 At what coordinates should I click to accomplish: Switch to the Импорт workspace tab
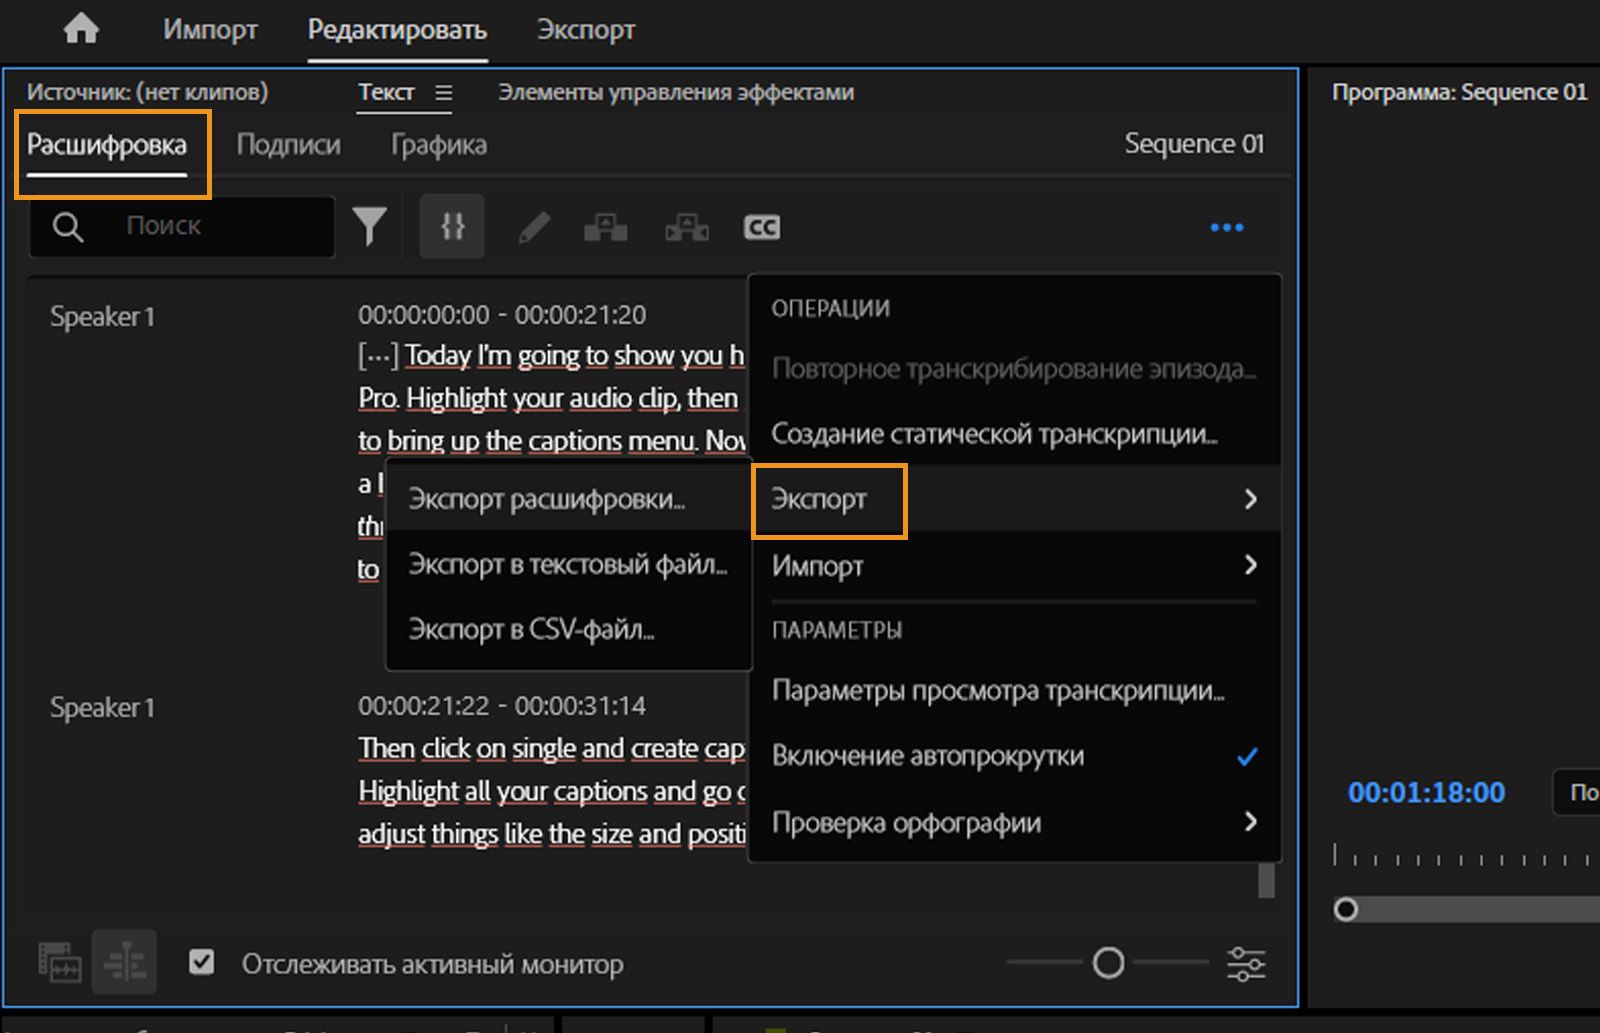[210, 30]
